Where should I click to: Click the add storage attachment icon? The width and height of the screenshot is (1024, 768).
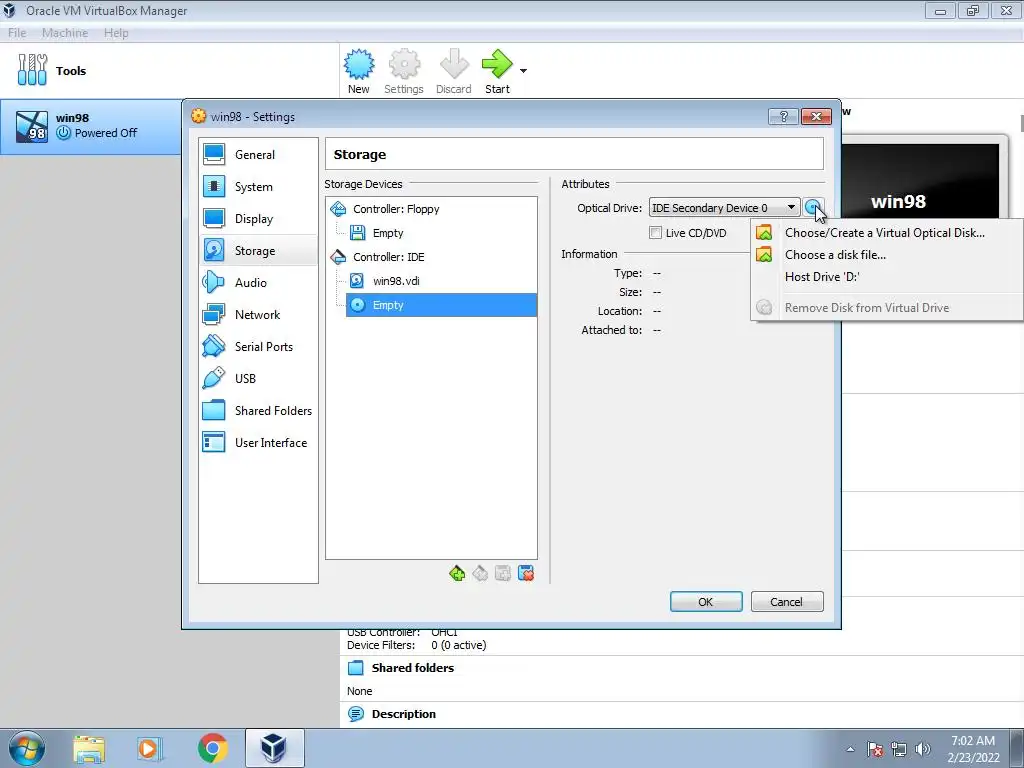point(503,573)
